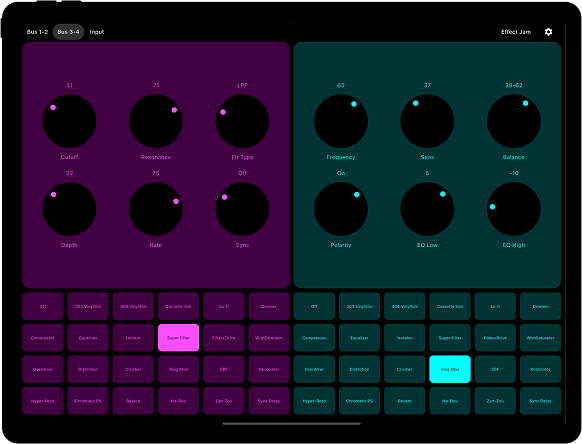Click the highlighted magenta Super Filter button

coord(179,338)
